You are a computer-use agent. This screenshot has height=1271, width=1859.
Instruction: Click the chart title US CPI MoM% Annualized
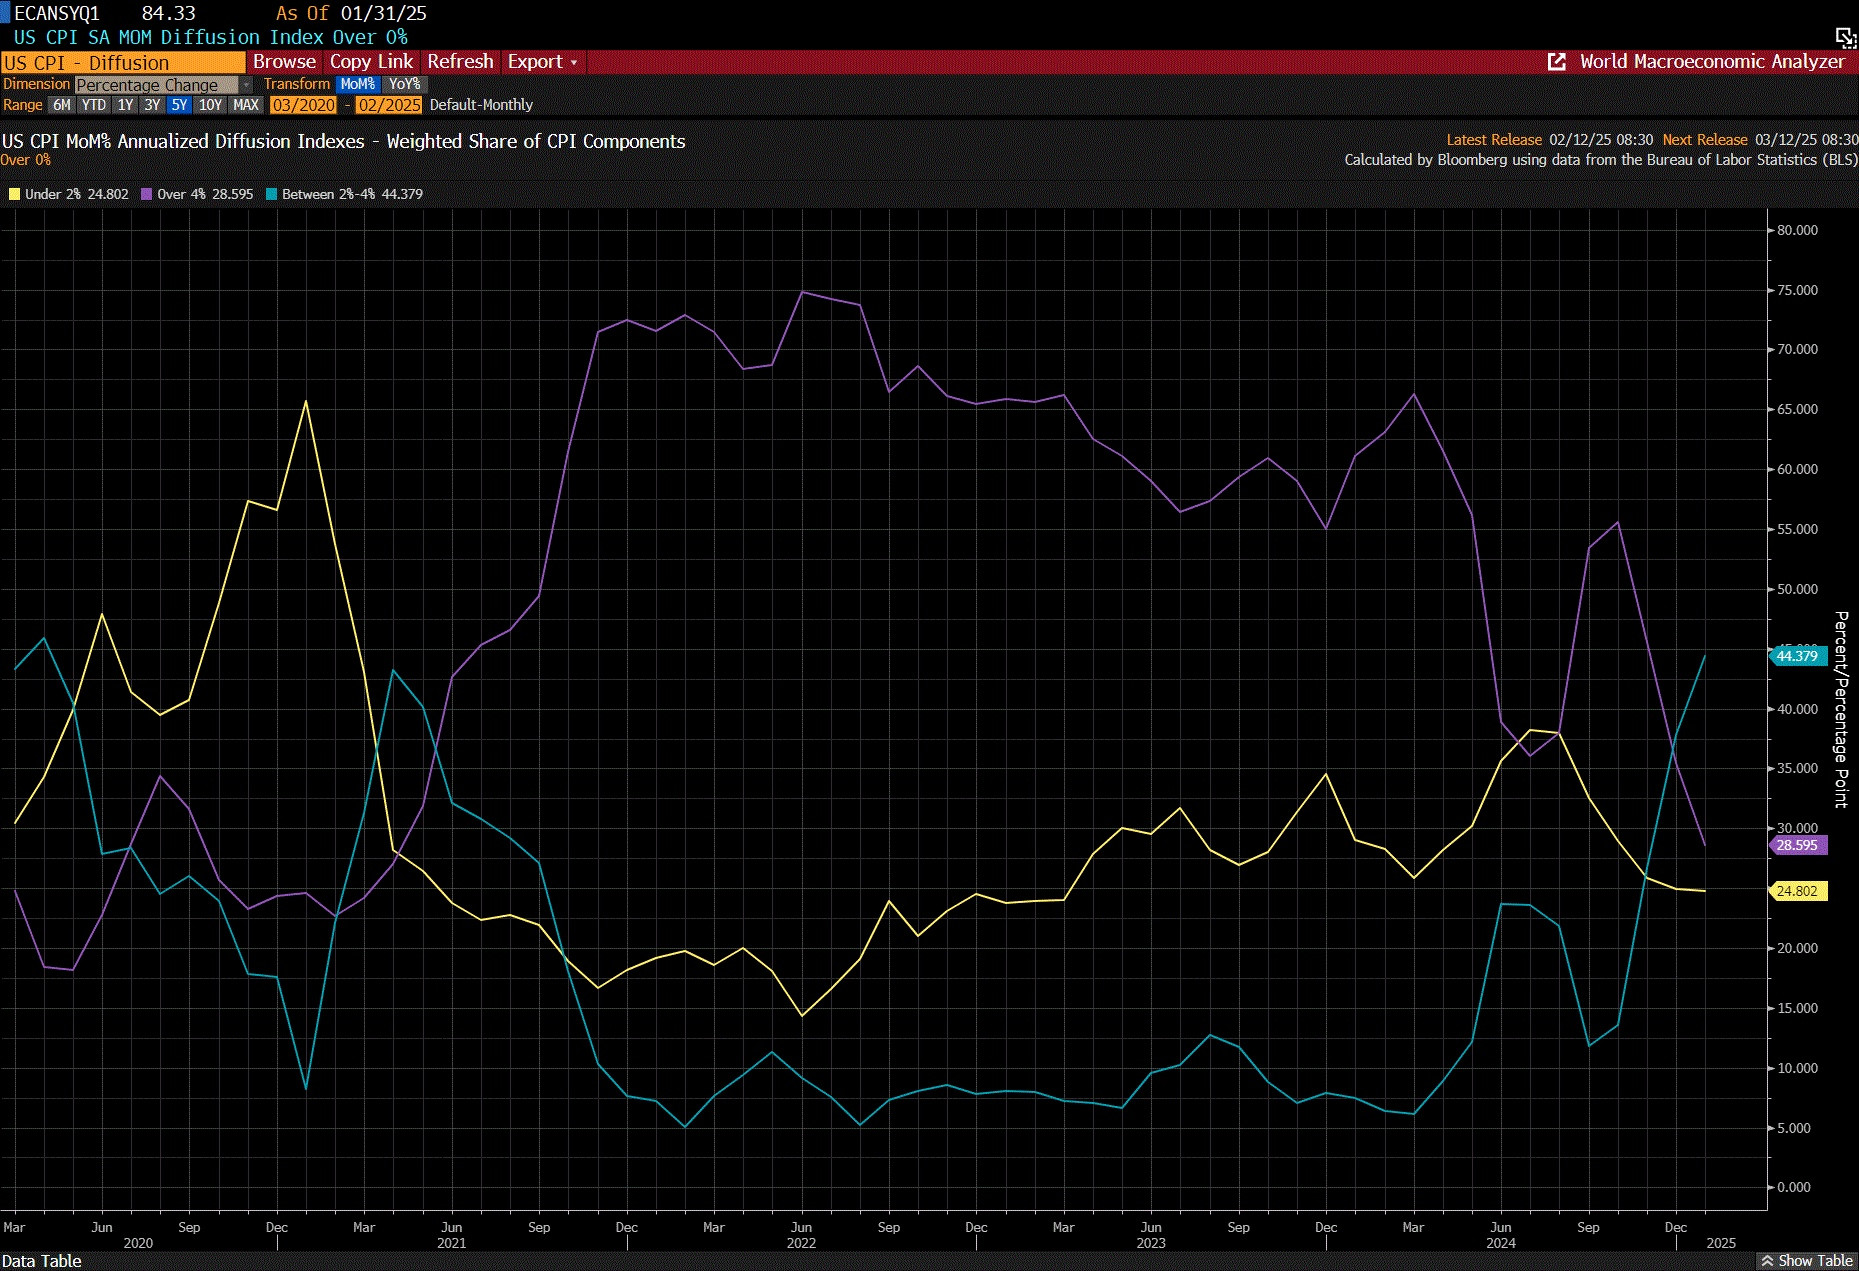[343, 142]
